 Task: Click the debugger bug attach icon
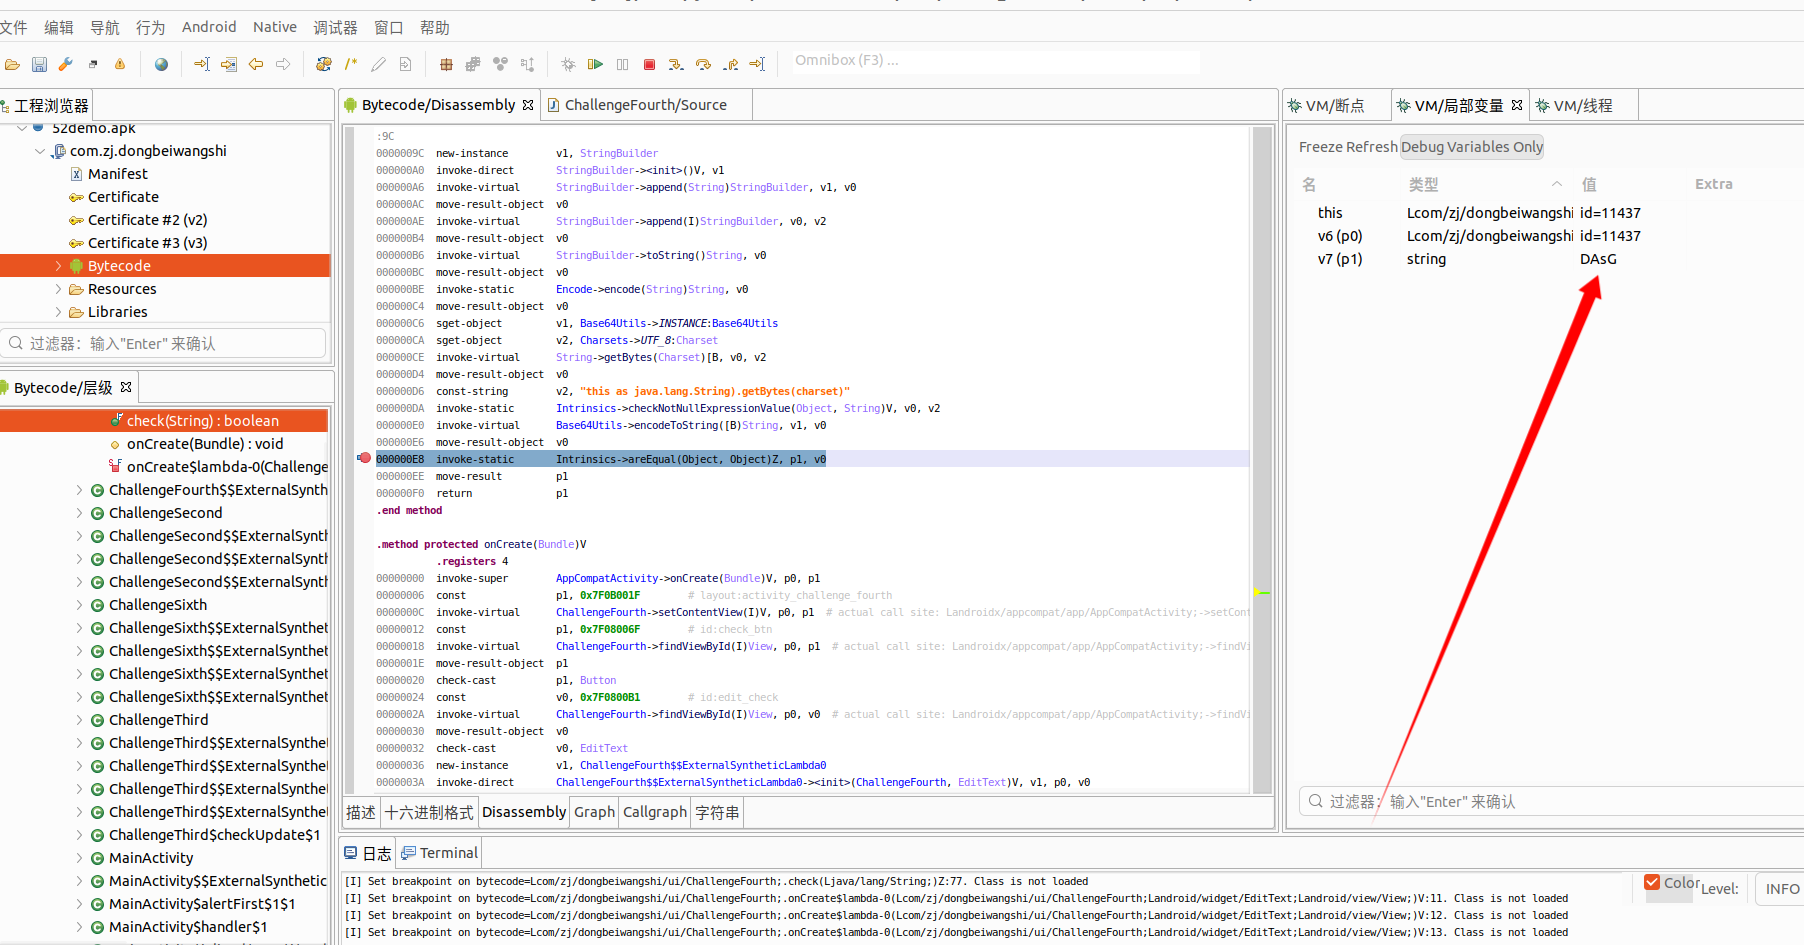click(568, 64)
